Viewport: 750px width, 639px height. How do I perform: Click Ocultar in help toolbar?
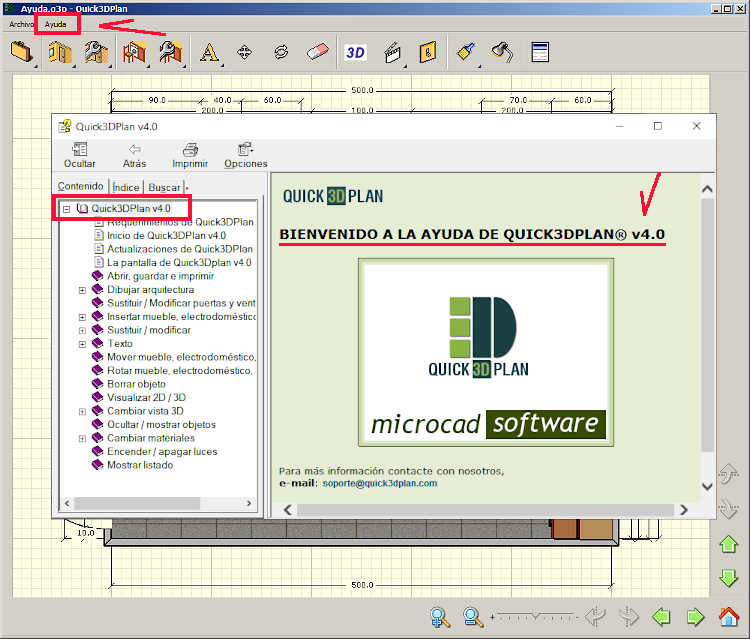tap(80, 155)
